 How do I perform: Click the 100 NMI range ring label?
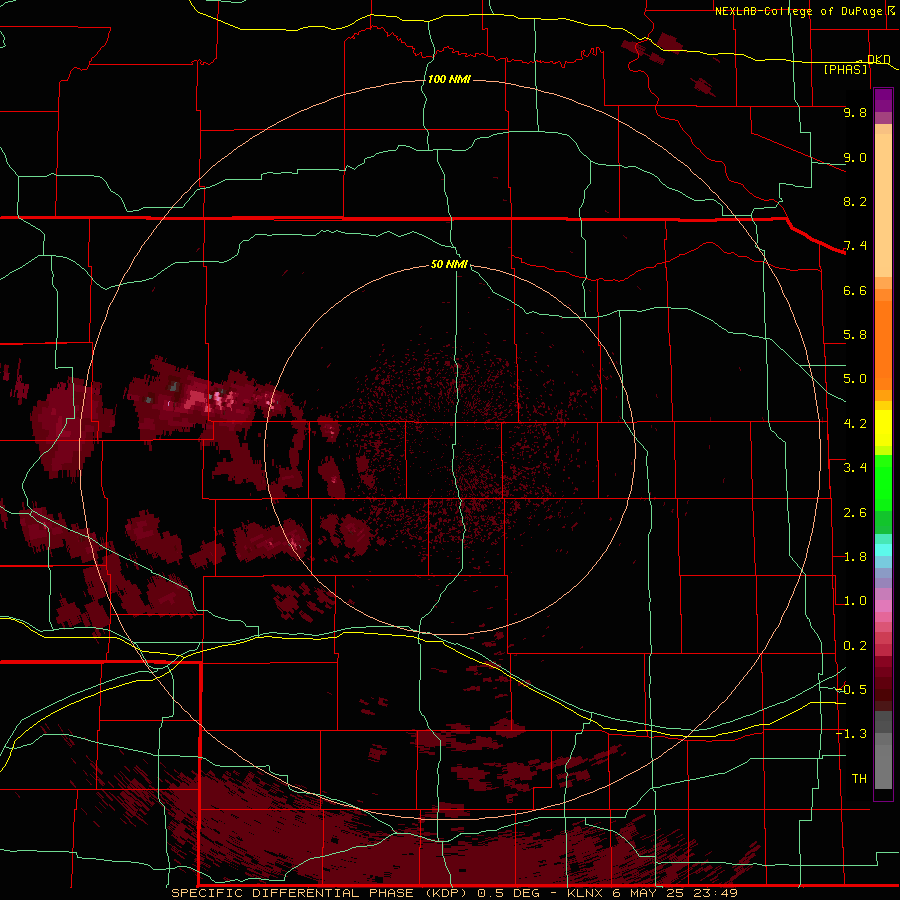[449, 79]
